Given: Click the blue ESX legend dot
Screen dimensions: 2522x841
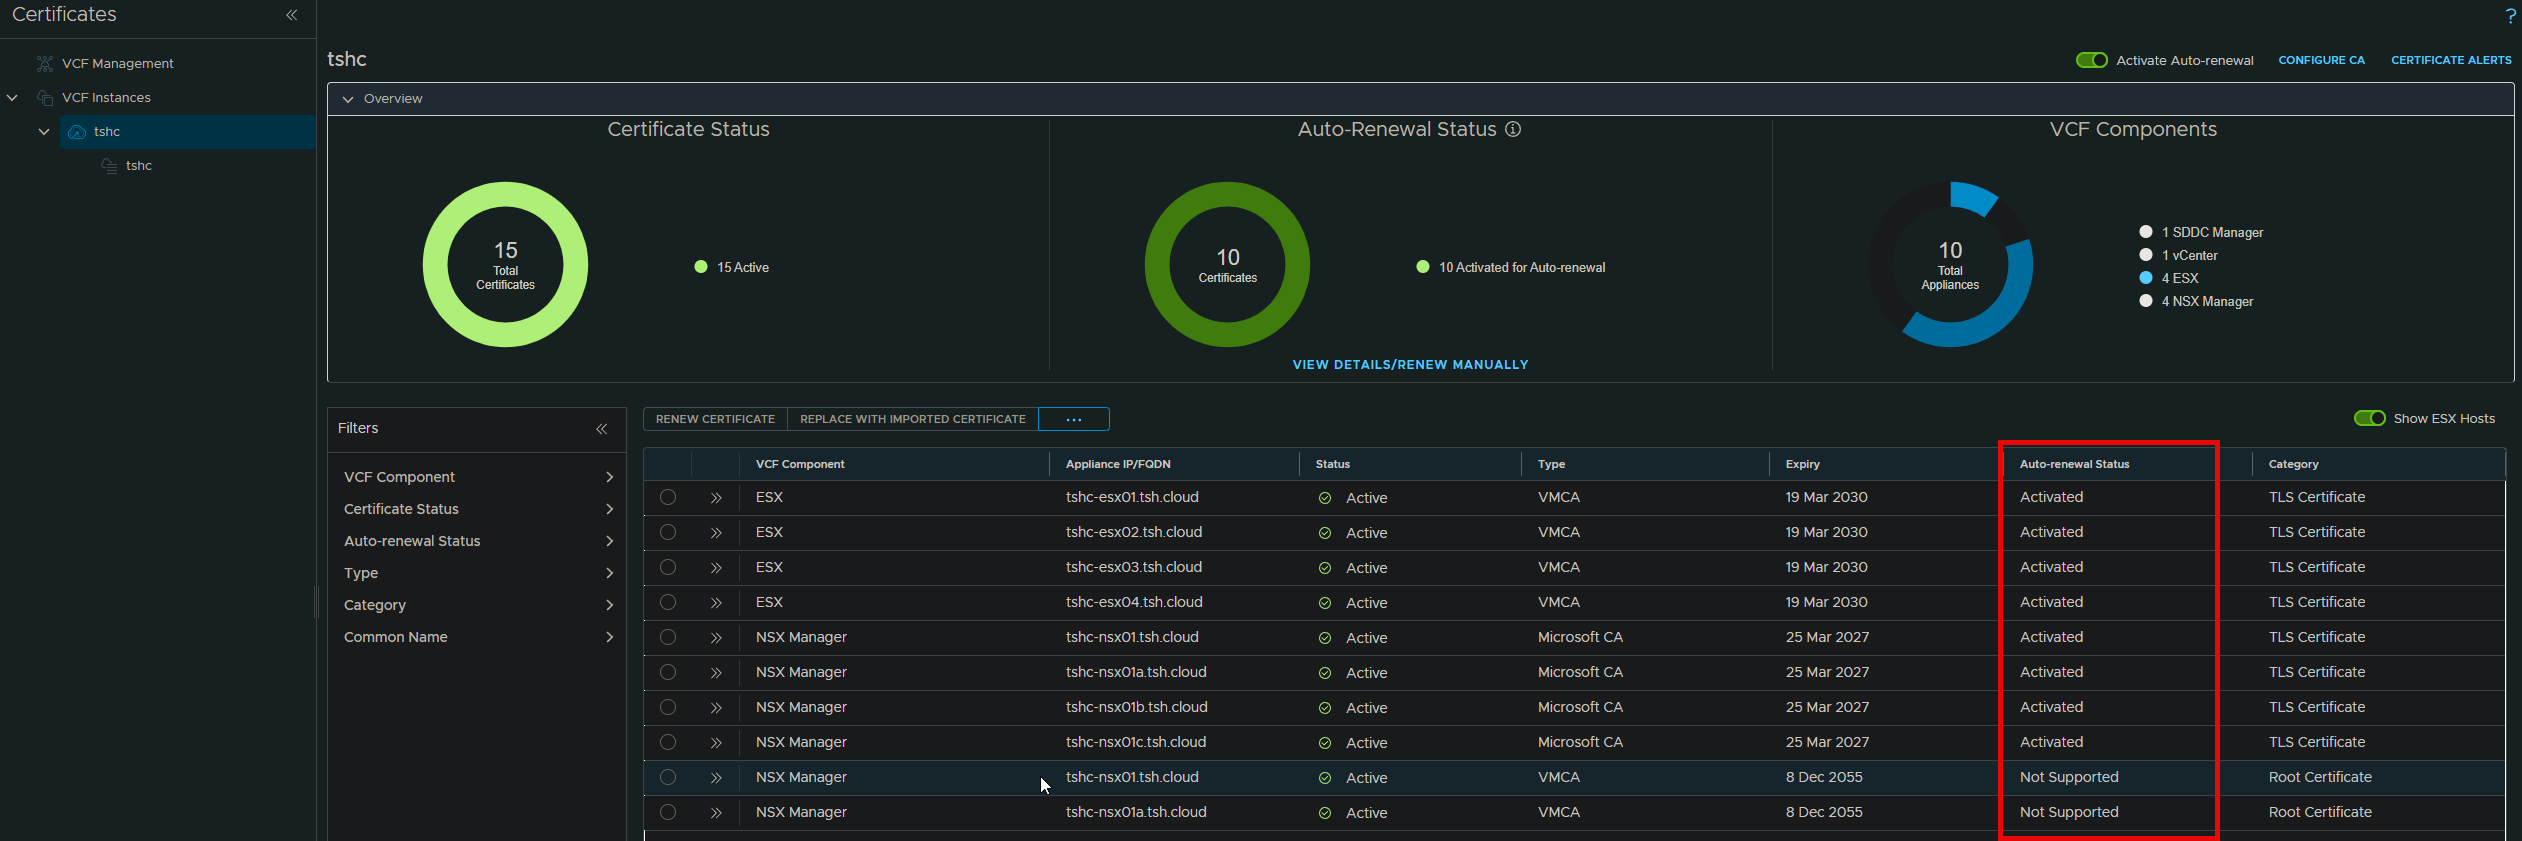Looking at the screenshot, I should pyautogui.click(x=2145, y=278).
